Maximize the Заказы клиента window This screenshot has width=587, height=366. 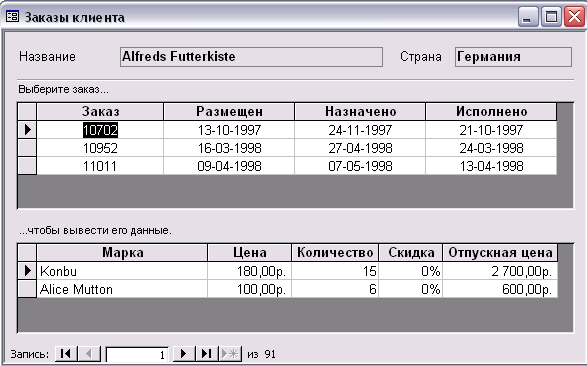551,17
